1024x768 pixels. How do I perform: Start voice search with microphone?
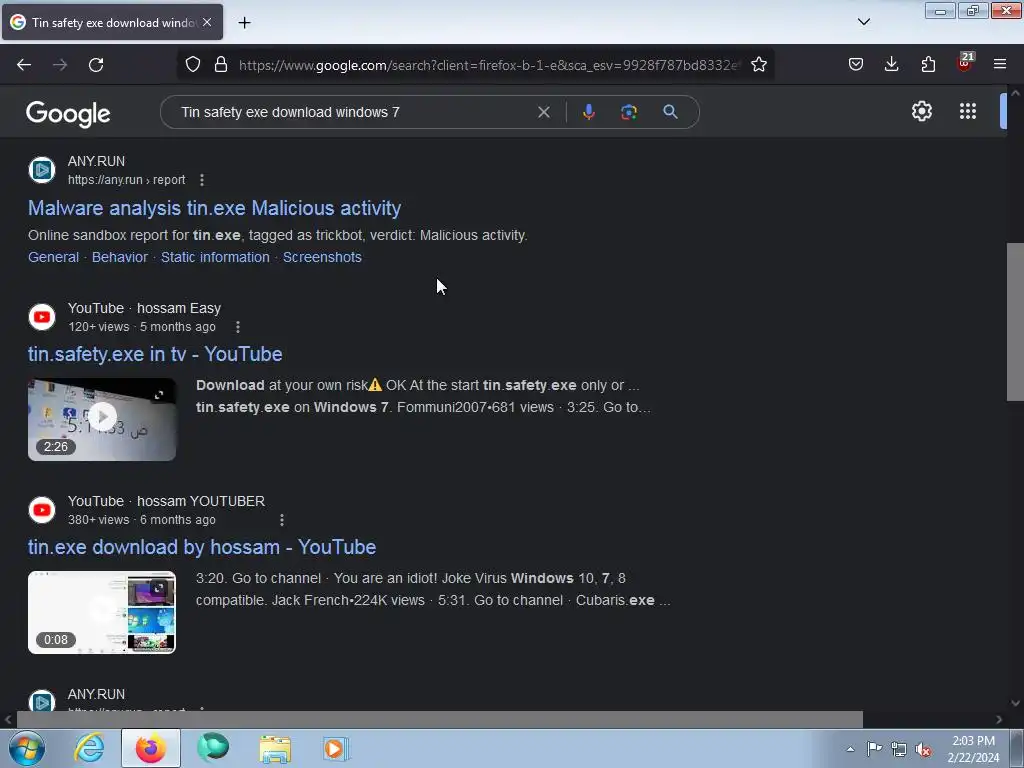click(x=588, y=112)
